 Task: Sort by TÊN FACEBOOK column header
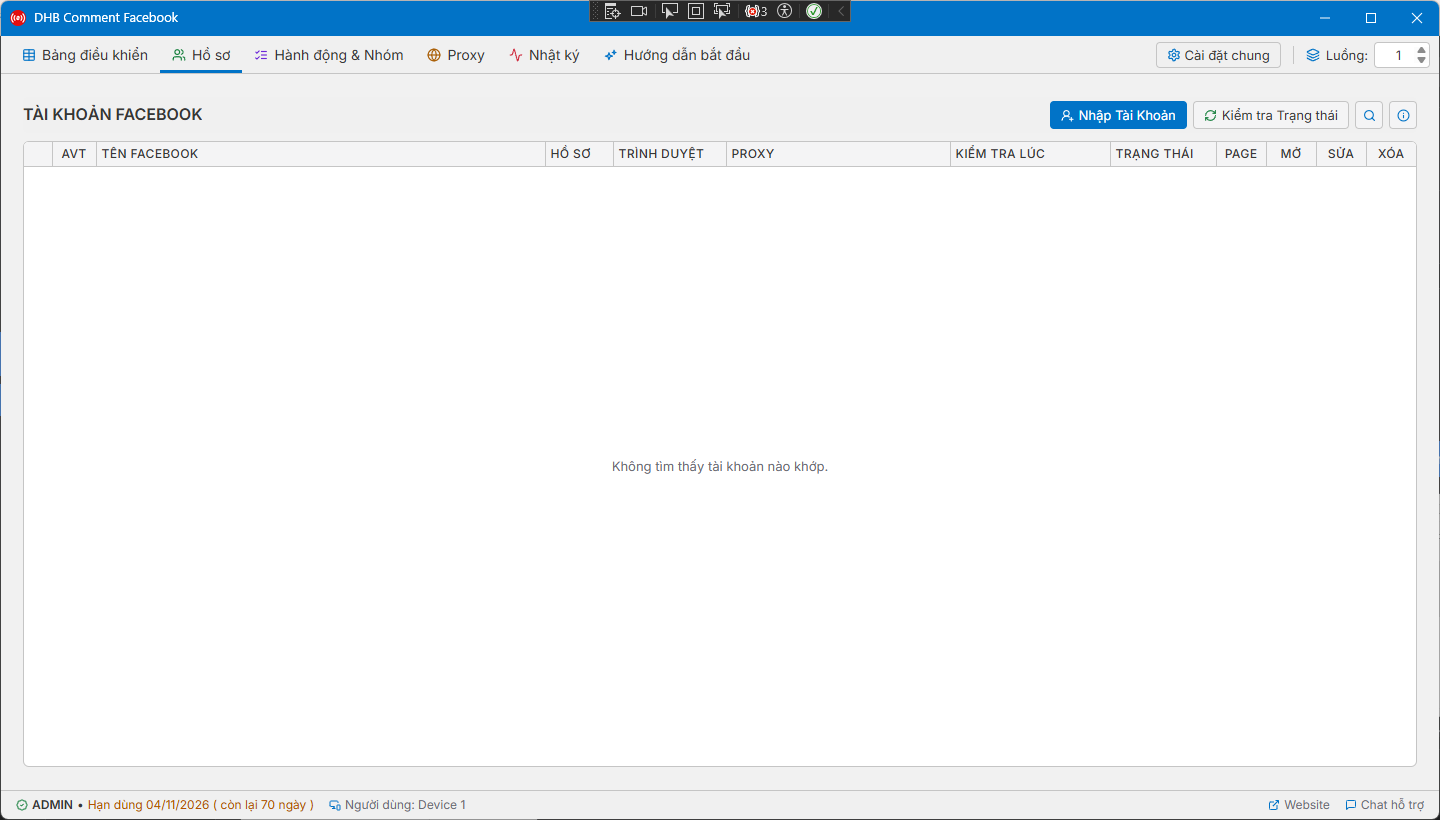[x=321, y=154]
